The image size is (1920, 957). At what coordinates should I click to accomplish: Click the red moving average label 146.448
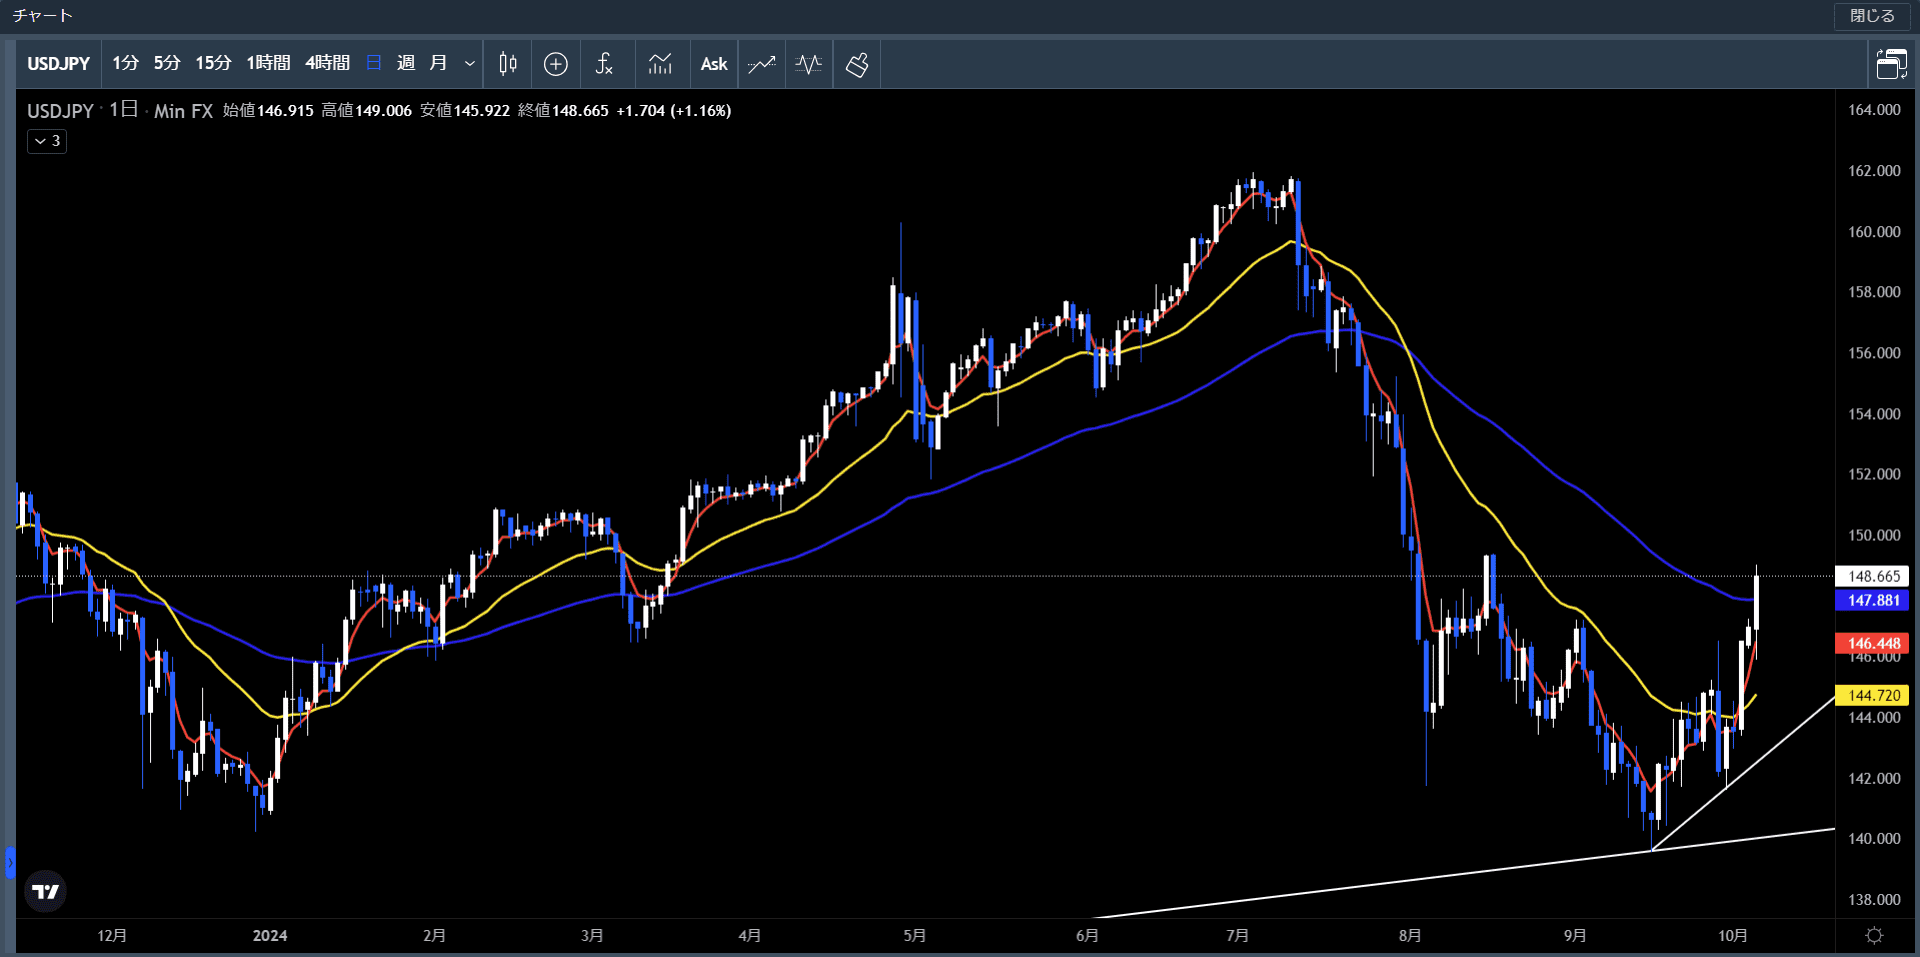click(1872, 643)
